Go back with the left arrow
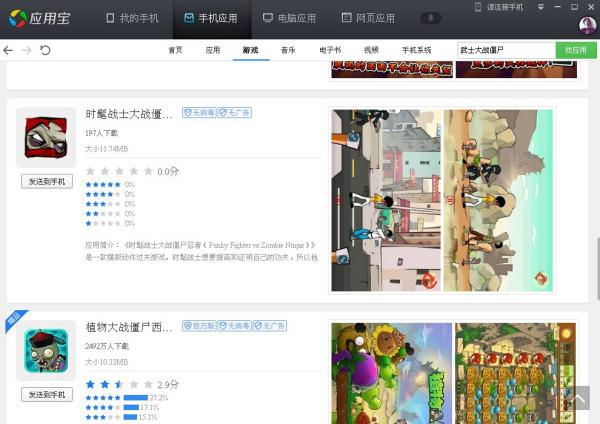The height and width of the screenshot is (424, 600). tap(8, 50)
